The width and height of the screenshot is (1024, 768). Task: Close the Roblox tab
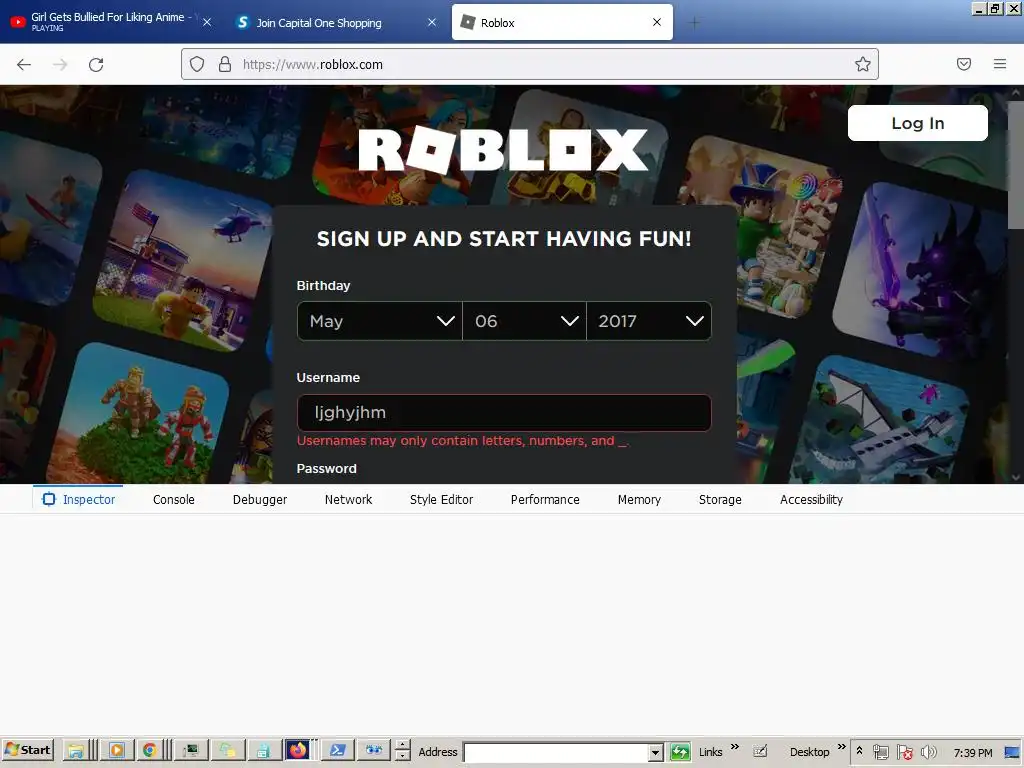[657, 22]
